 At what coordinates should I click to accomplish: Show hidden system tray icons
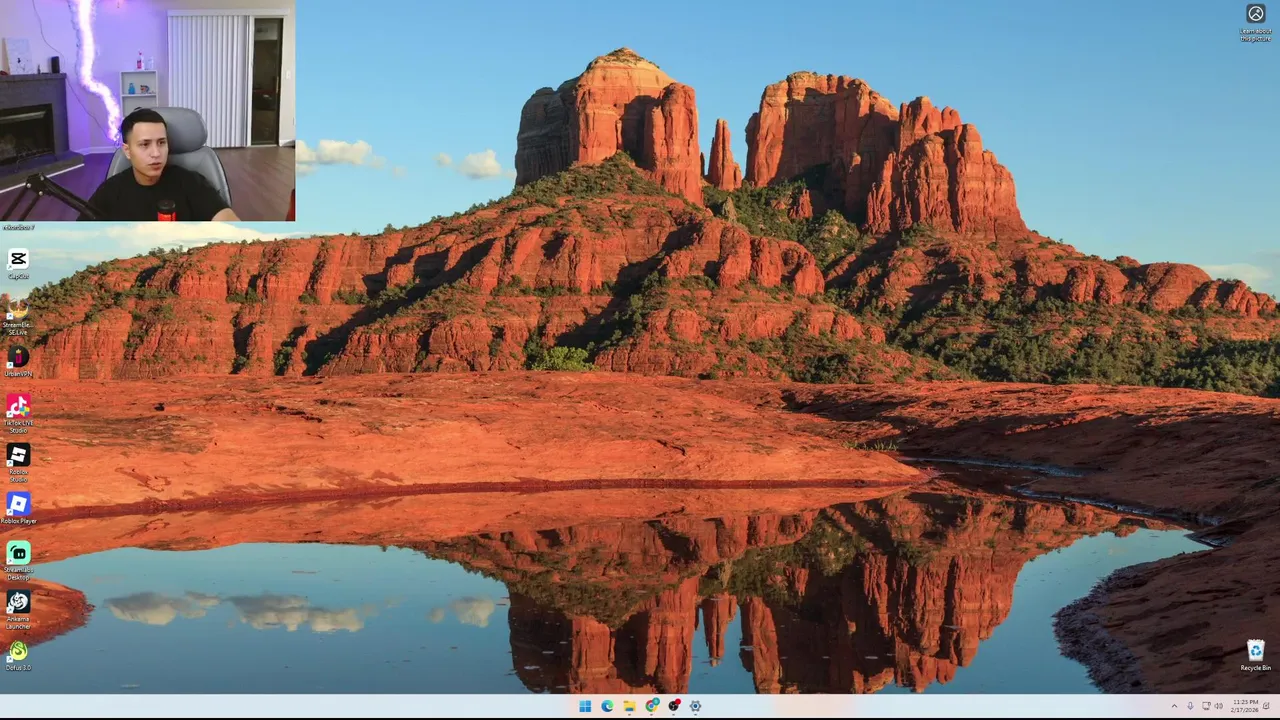[1175, 706]
